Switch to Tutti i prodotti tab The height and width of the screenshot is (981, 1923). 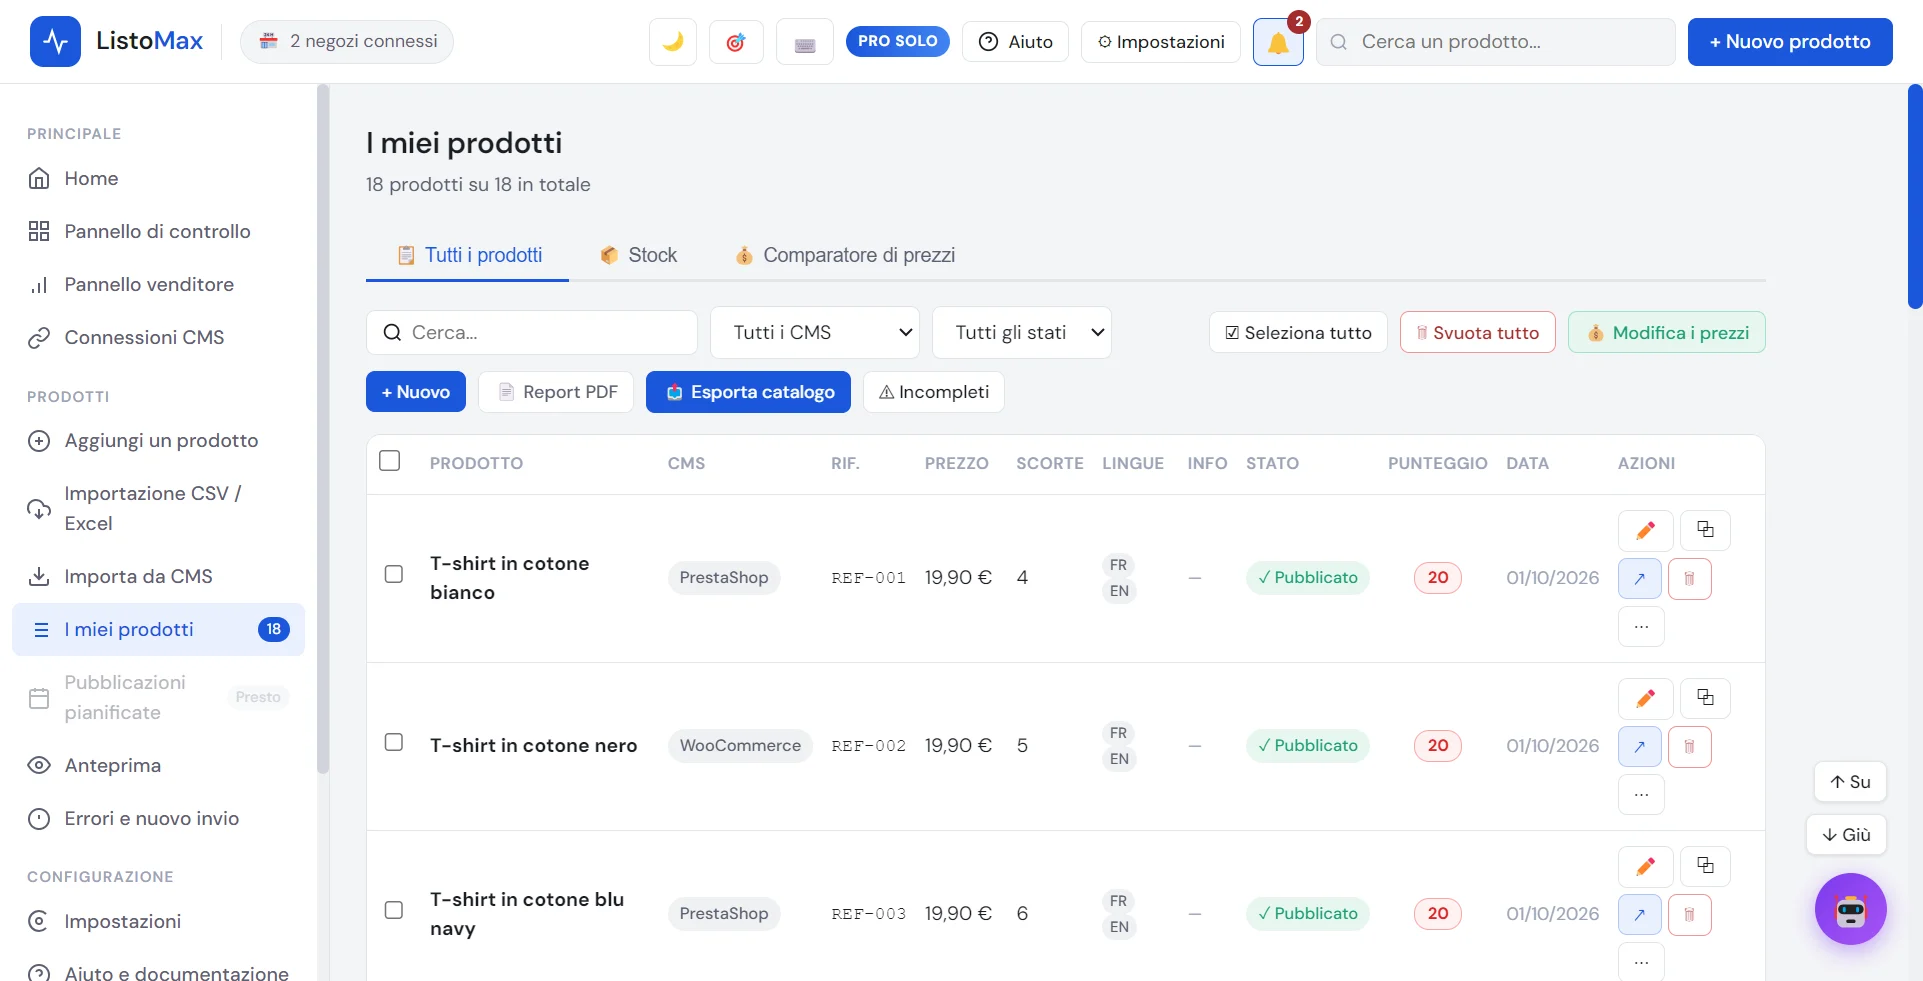[468, 255]
